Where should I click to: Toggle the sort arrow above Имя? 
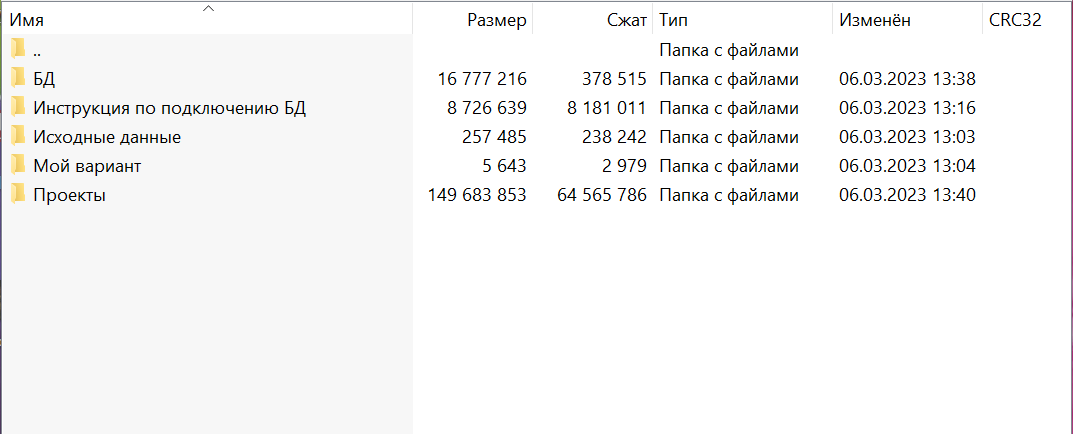tap(208, 8)
